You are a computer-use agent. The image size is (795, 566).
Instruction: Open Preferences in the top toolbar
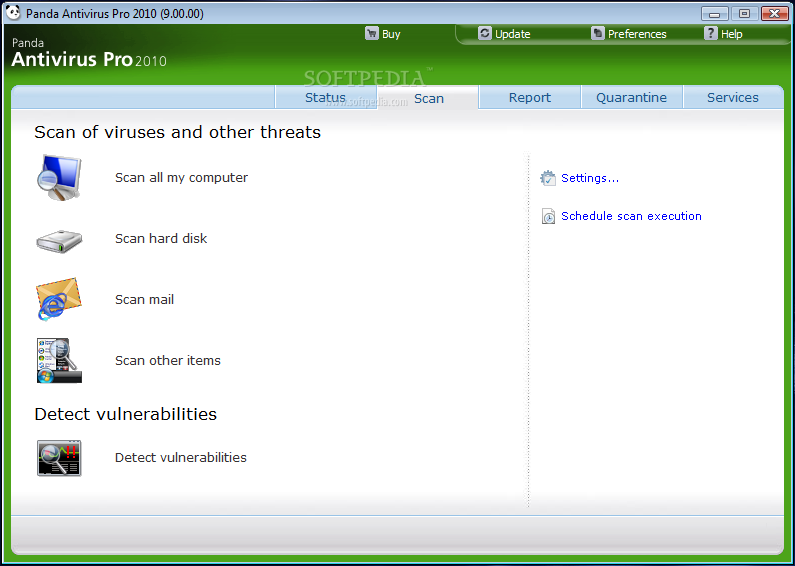pos(636,34)
